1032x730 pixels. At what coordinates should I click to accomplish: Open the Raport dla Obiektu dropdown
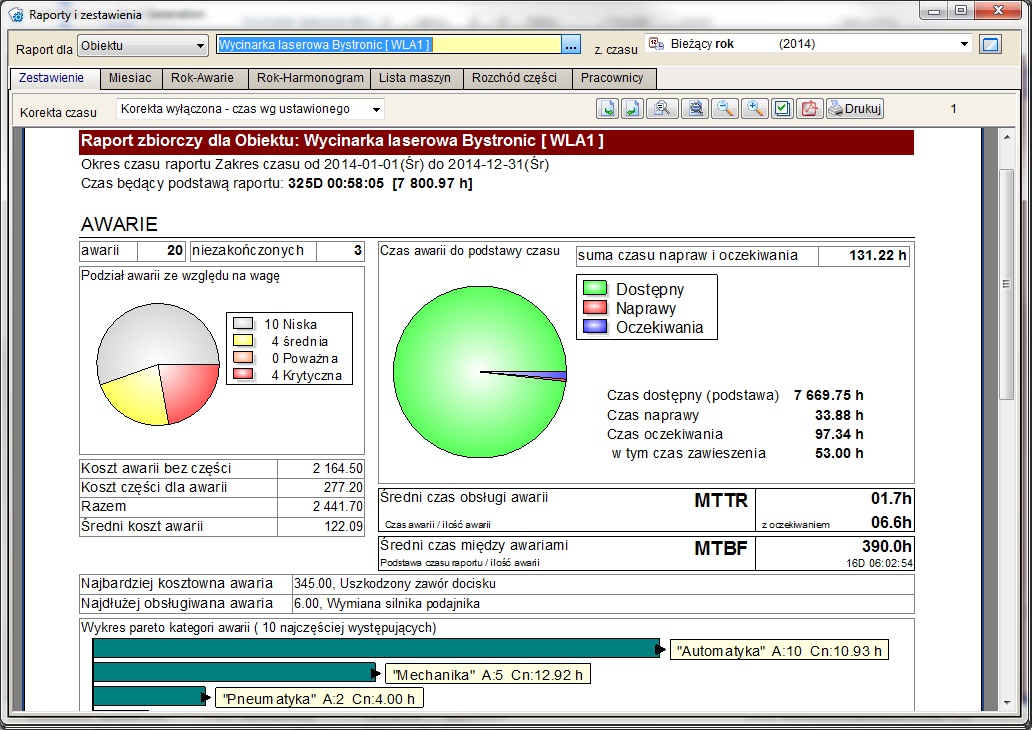pos(142,45)
